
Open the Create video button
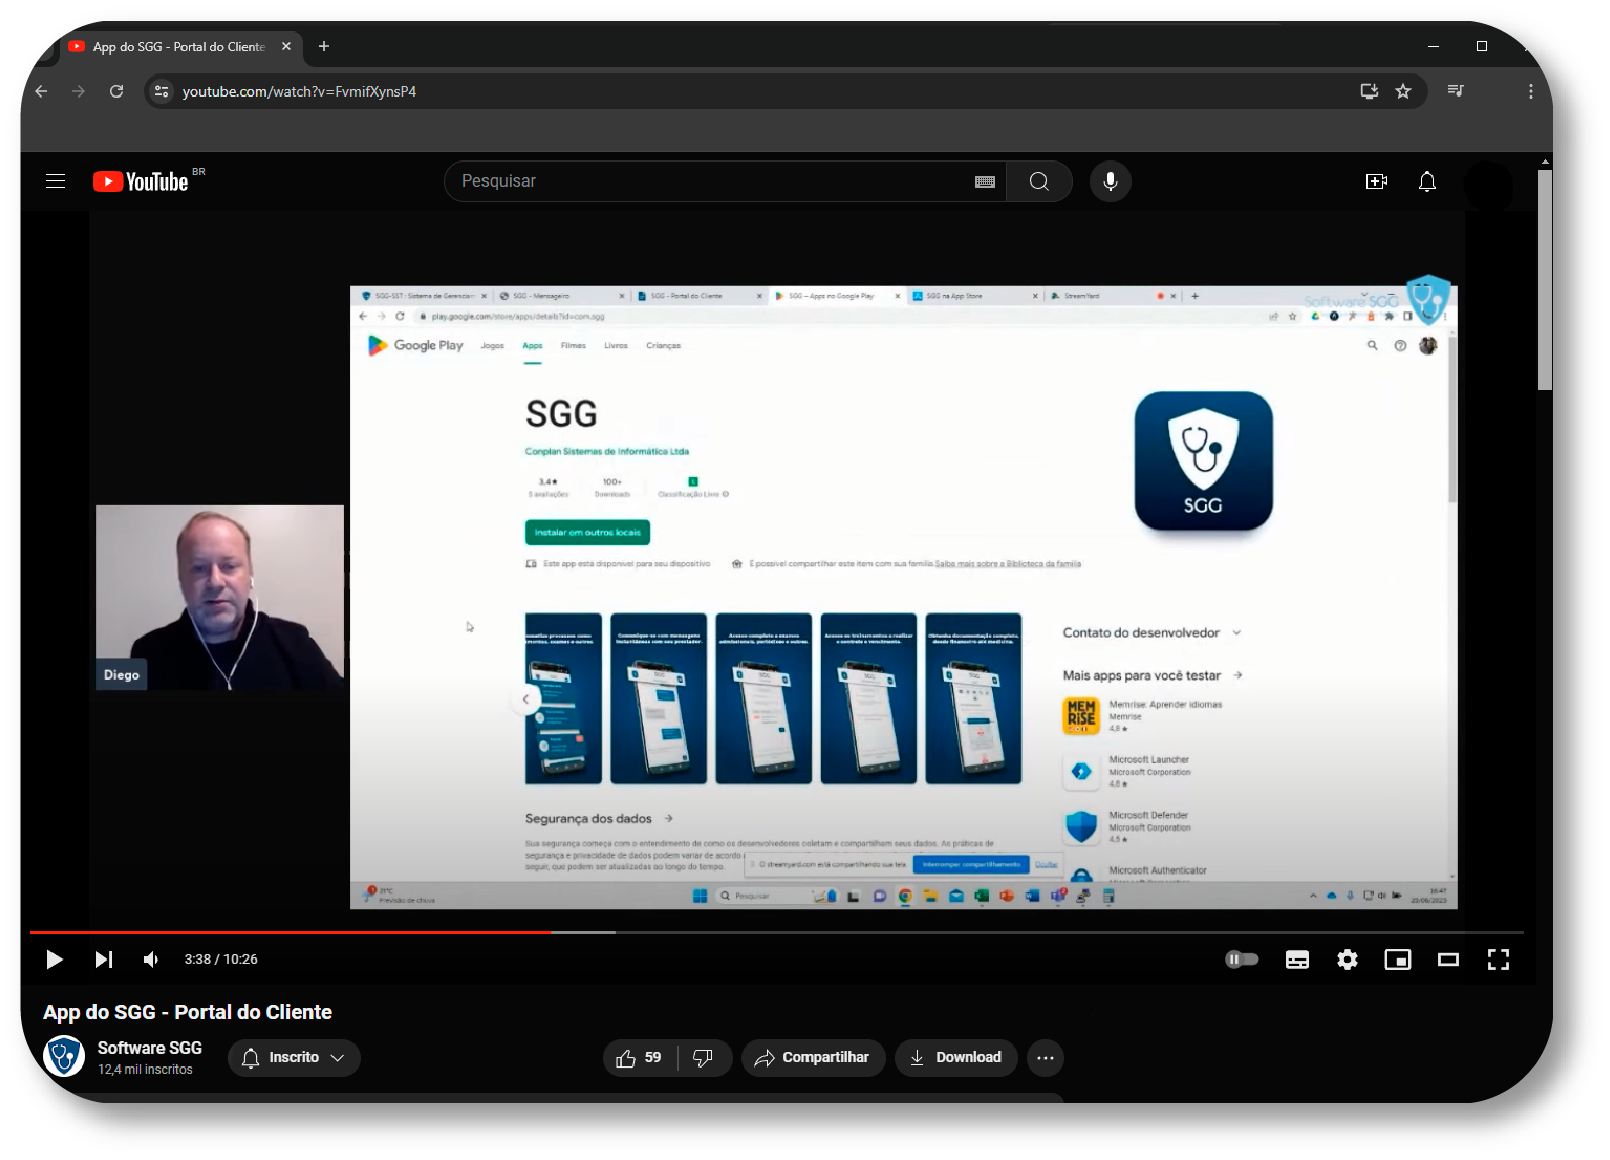tap(1376, 181)
